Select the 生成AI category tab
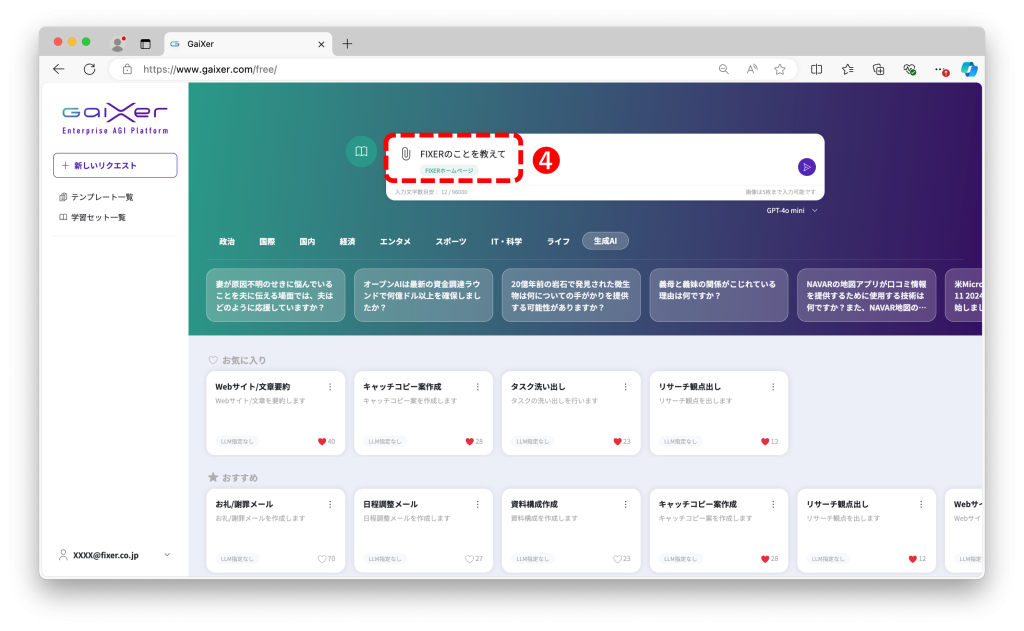Viewport: 1024px width, 631px height. [x=605, y=241]
